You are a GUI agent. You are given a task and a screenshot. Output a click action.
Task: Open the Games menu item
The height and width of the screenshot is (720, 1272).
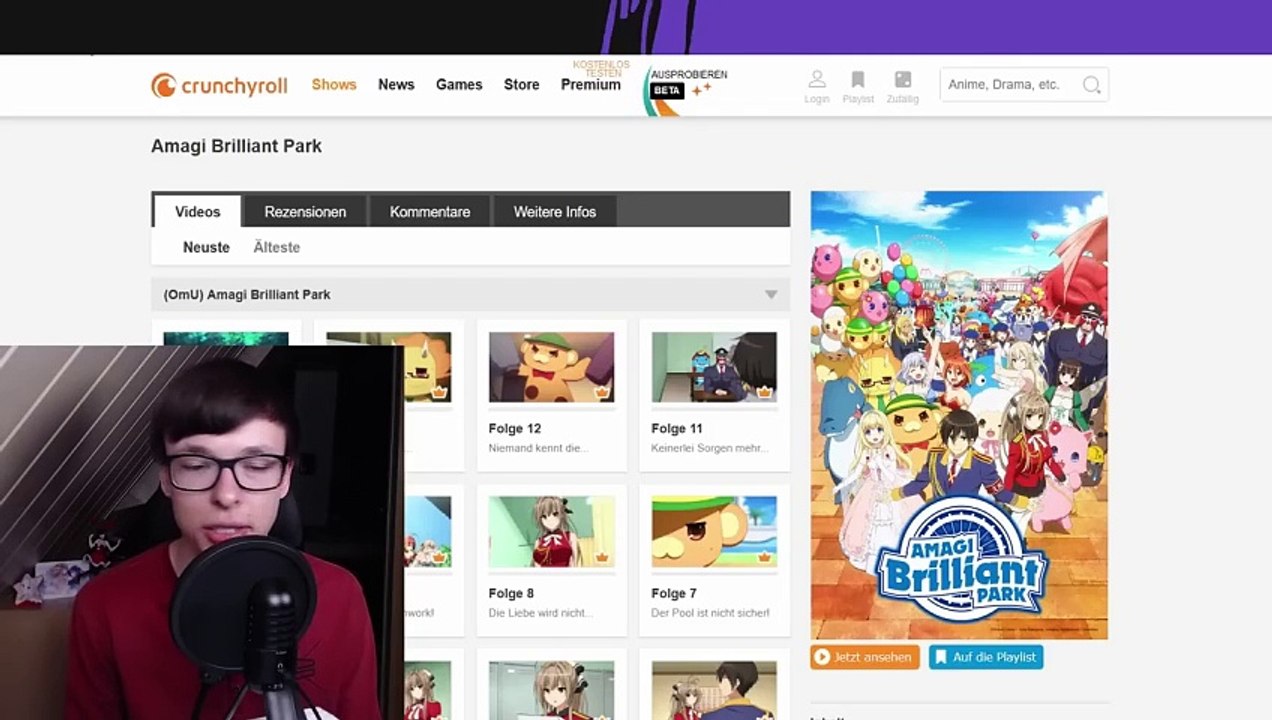(x=459, y=85)
